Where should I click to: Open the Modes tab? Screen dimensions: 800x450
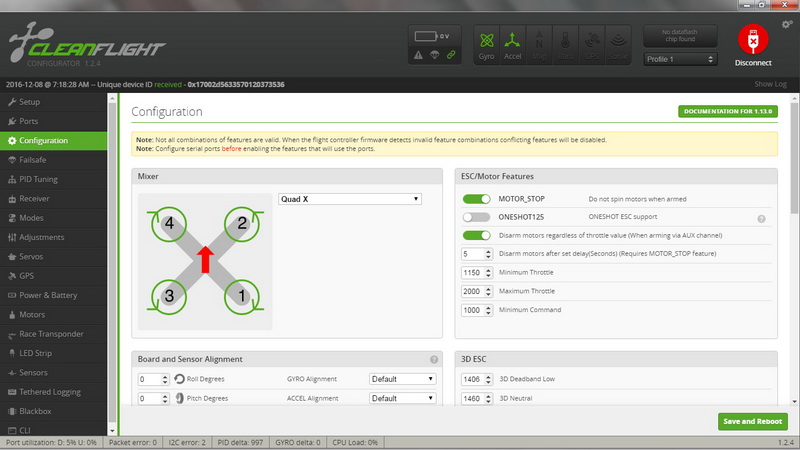[54, 218]
